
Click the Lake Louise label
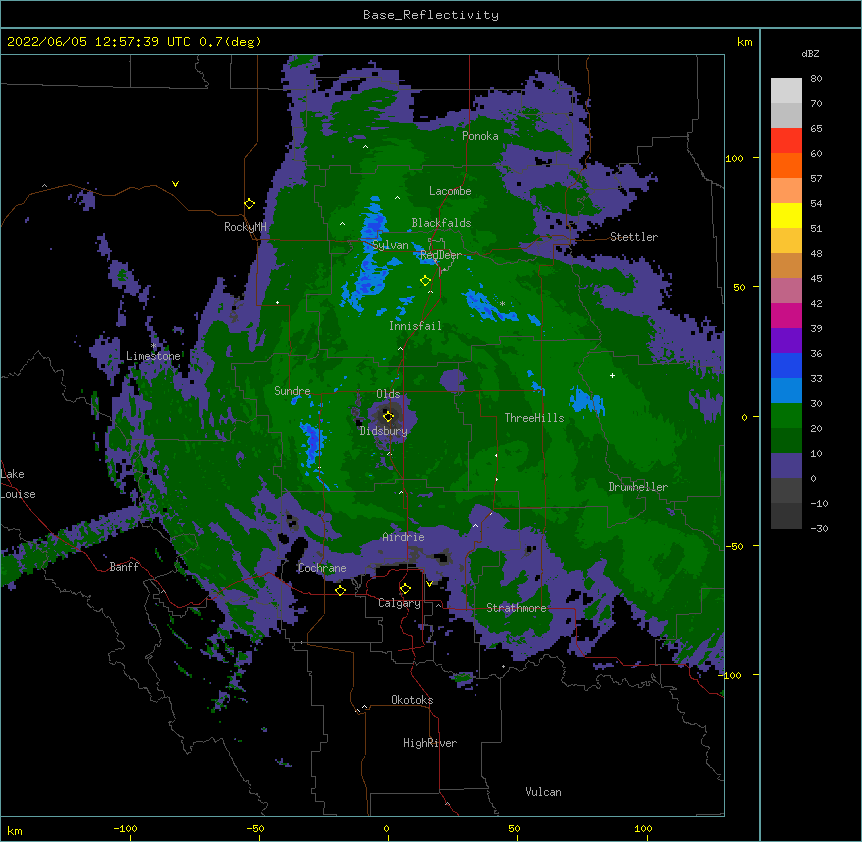tap(18, 484)
